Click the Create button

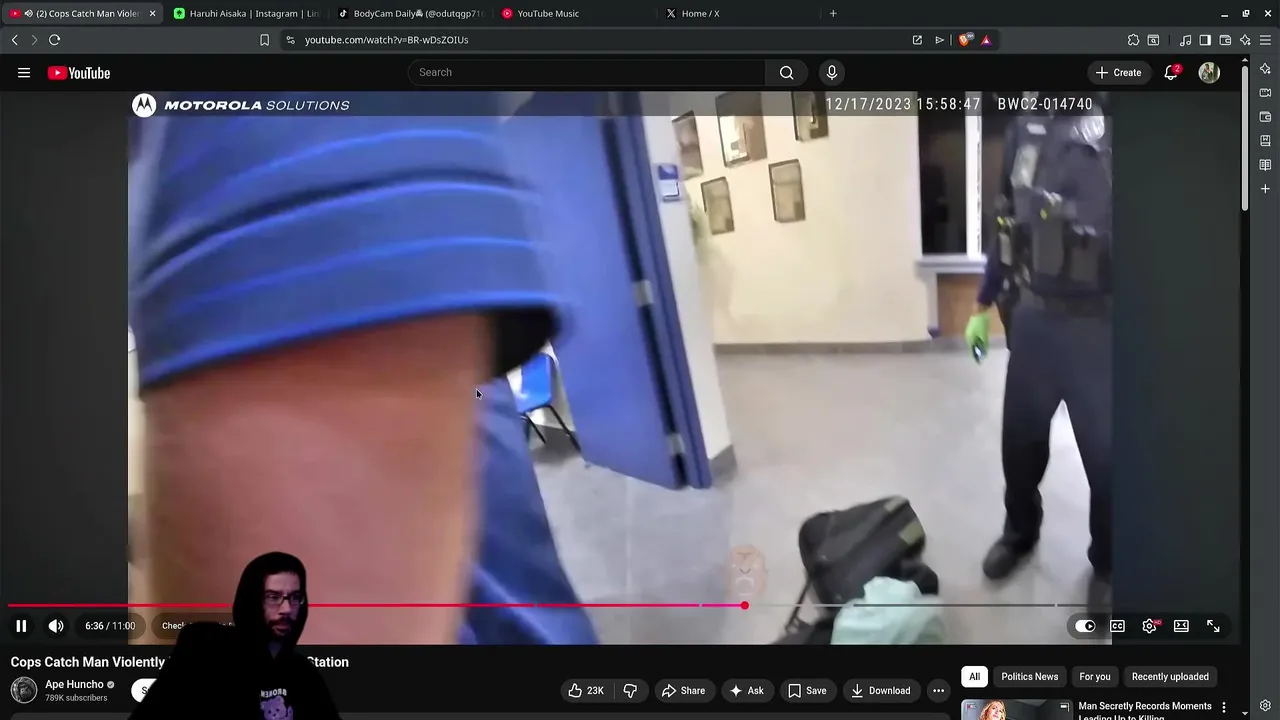tap(1118, 72)
